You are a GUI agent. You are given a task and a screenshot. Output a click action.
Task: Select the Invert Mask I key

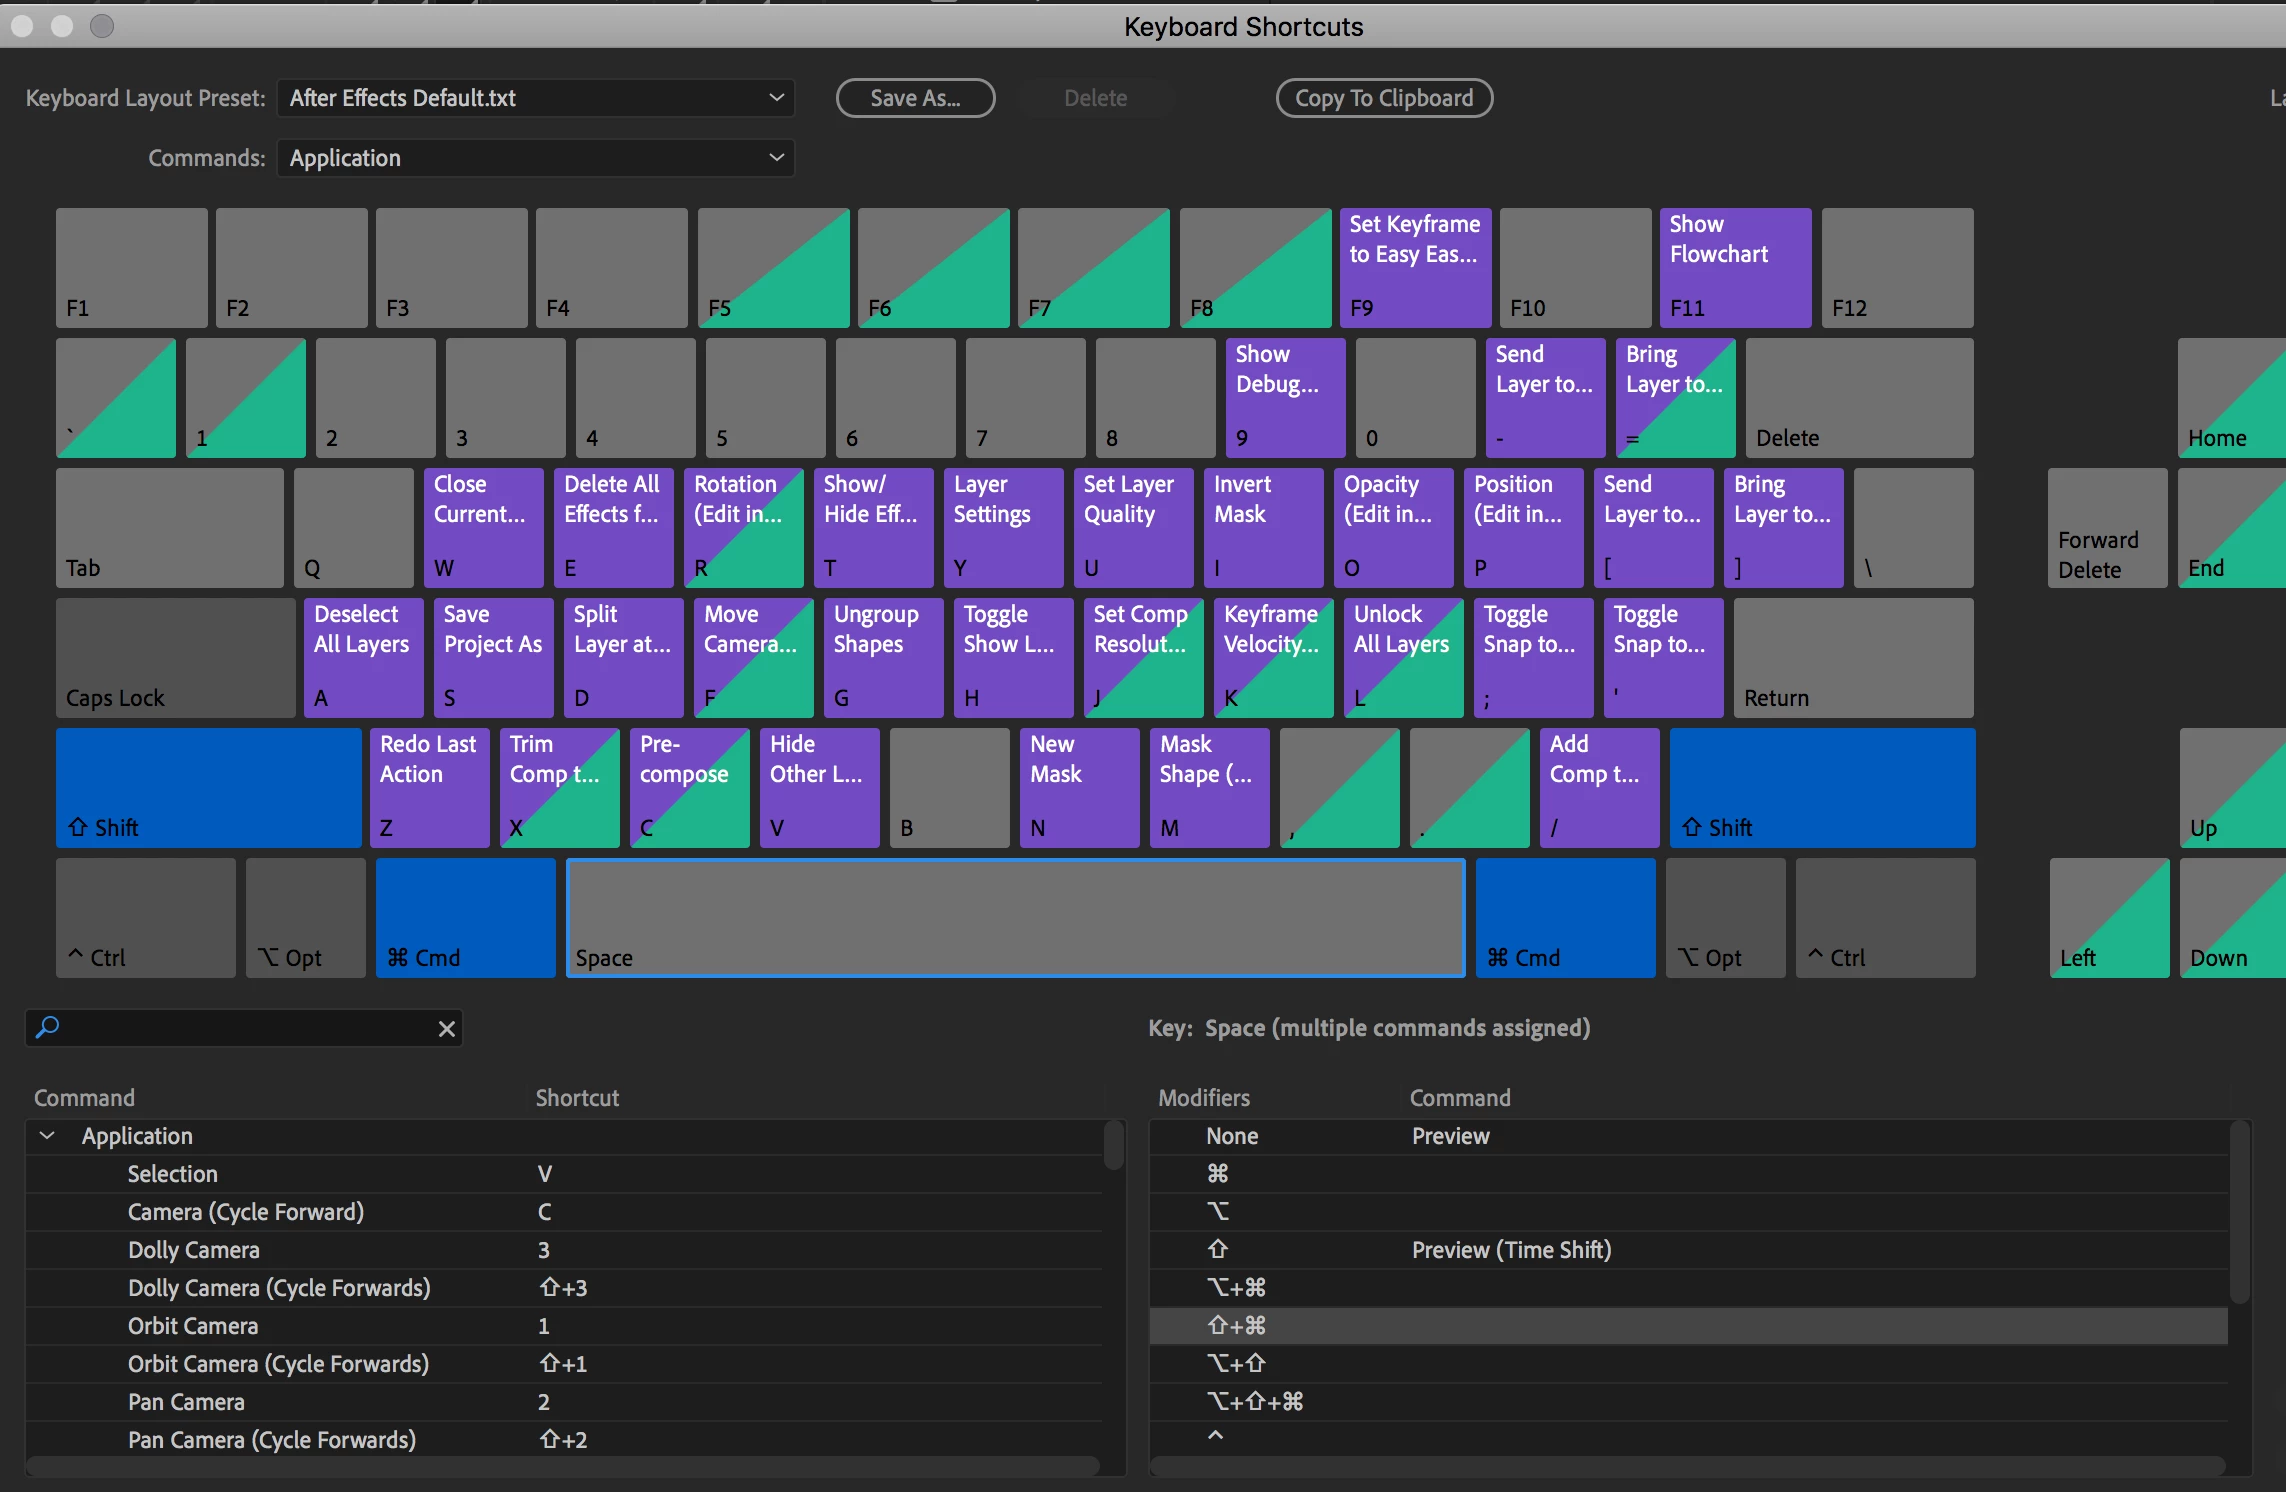click(1262, 527)
